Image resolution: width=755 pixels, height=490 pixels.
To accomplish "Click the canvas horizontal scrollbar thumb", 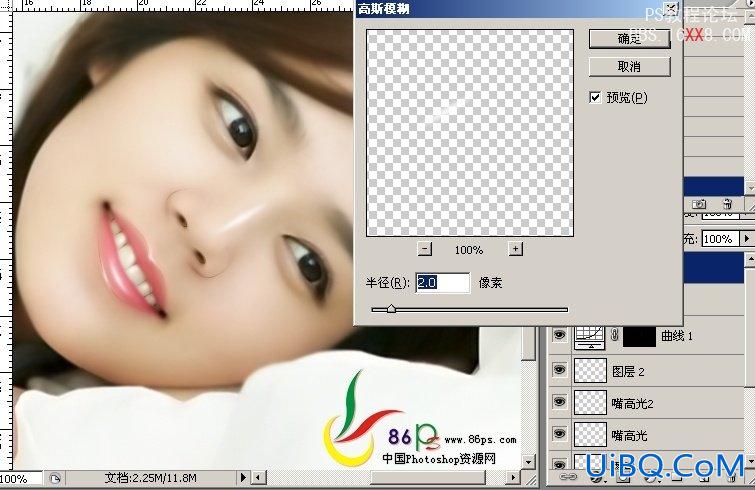I will [428, 477].
